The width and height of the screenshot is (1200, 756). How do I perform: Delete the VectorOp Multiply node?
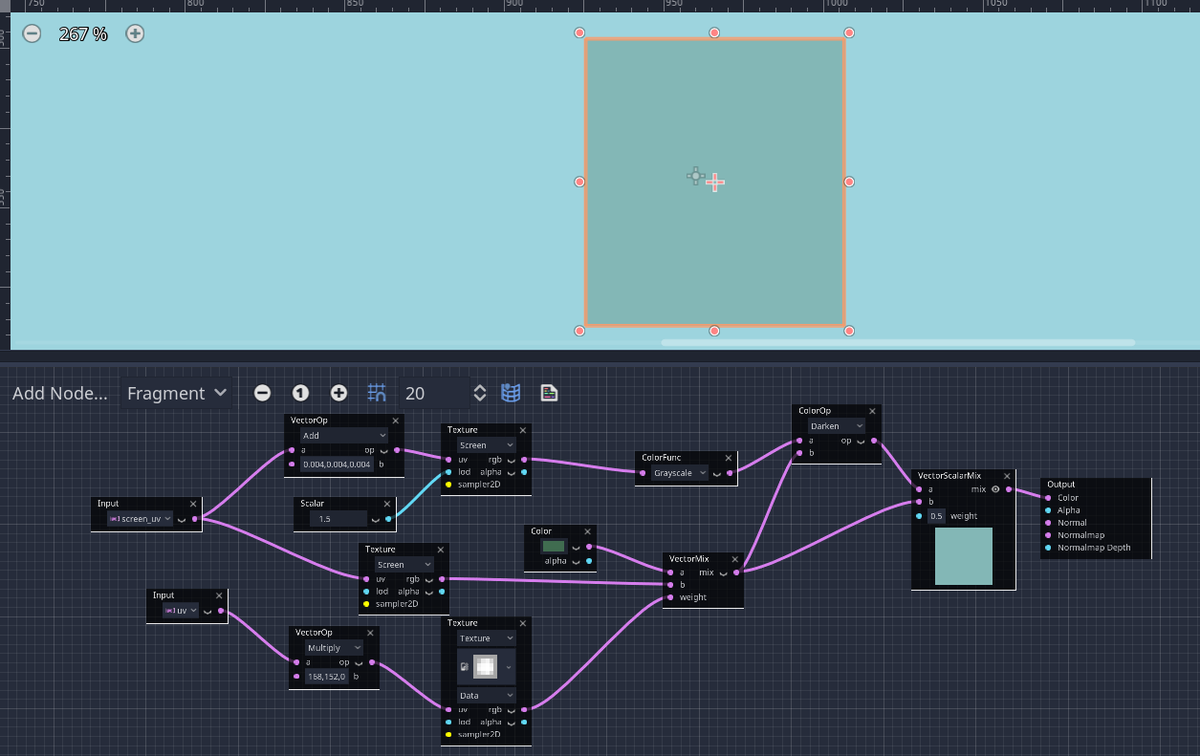[x=371, y=633]
